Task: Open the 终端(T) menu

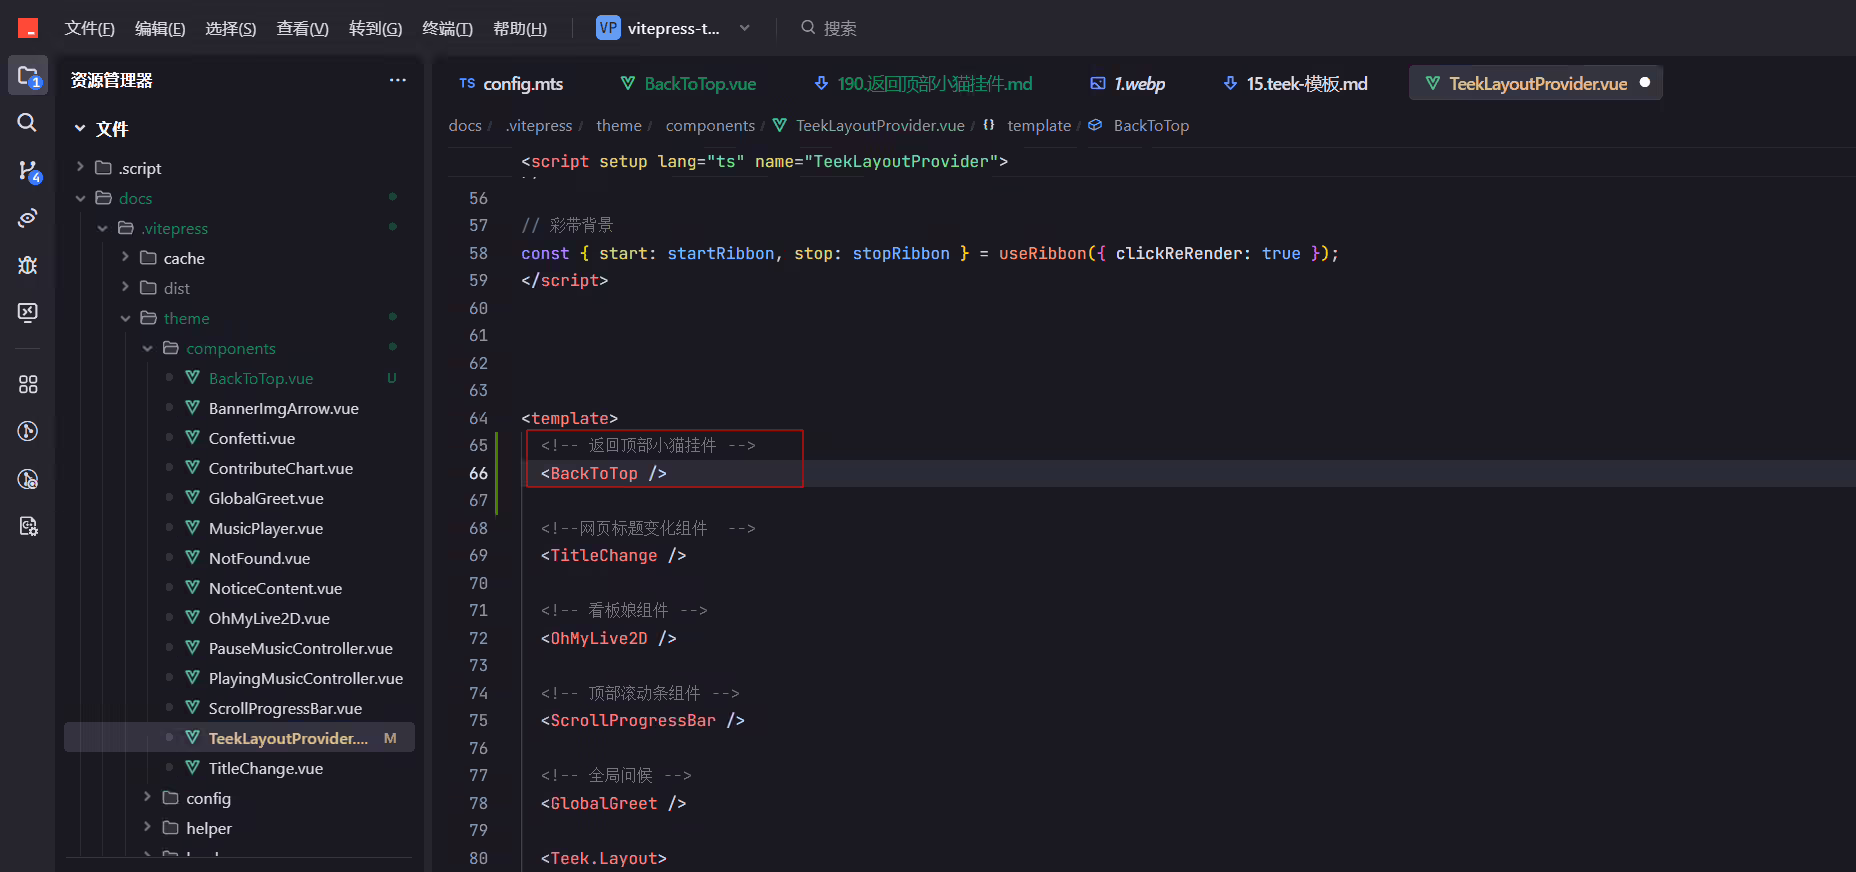Action: pos(447,28)
